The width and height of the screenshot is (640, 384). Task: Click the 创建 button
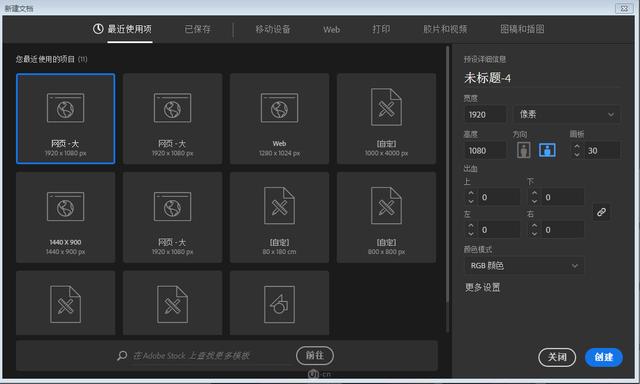click(x=604, y=357)
